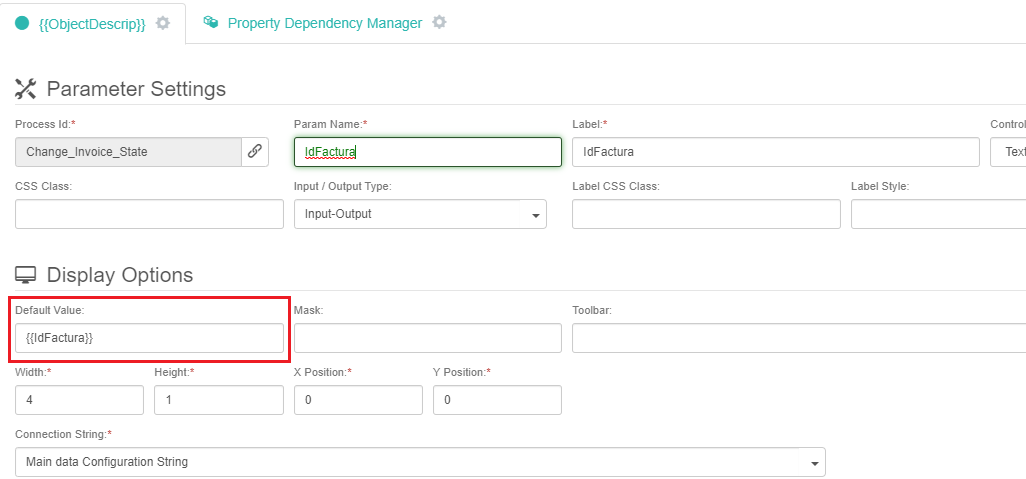The width and height of the screenshot is (1026, 479).
Task: Select the {{ObjectDescrip}} tab
Action: pyautogui.click(x=92, y=24)
